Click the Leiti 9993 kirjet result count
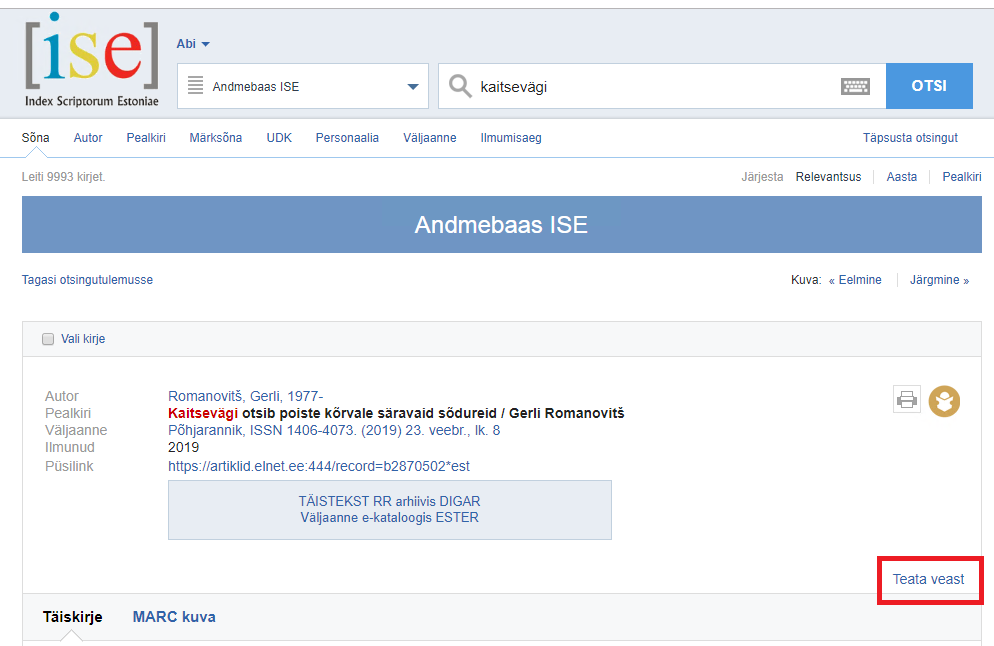The image size is (994, 646). click(x=63, y=177)
